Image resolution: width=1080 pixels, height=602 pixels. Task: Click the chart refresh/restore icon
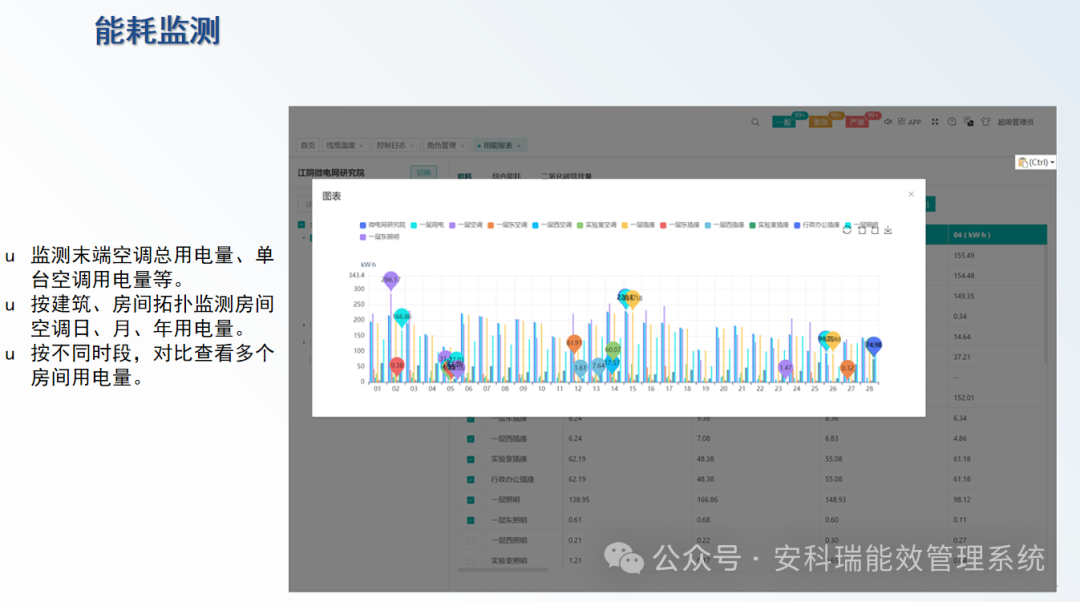coord(847,230)
